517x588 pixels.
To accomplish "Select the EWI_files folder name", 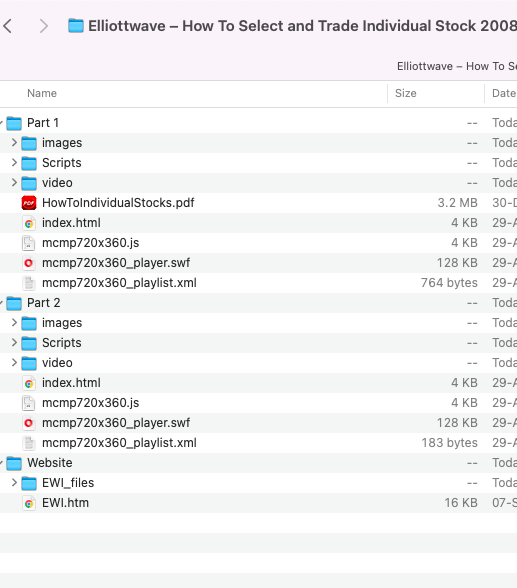I will [68, 483].
